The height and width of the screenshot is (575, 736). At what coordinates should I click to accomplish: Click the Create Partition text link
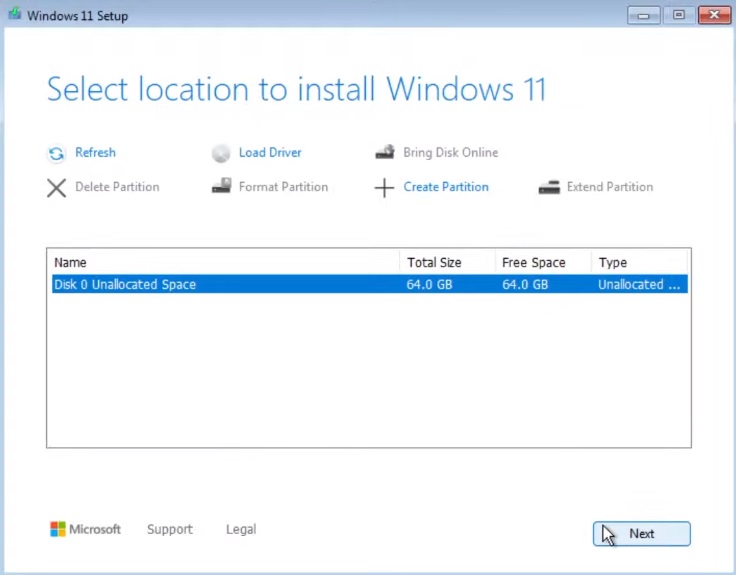point(446,187)
